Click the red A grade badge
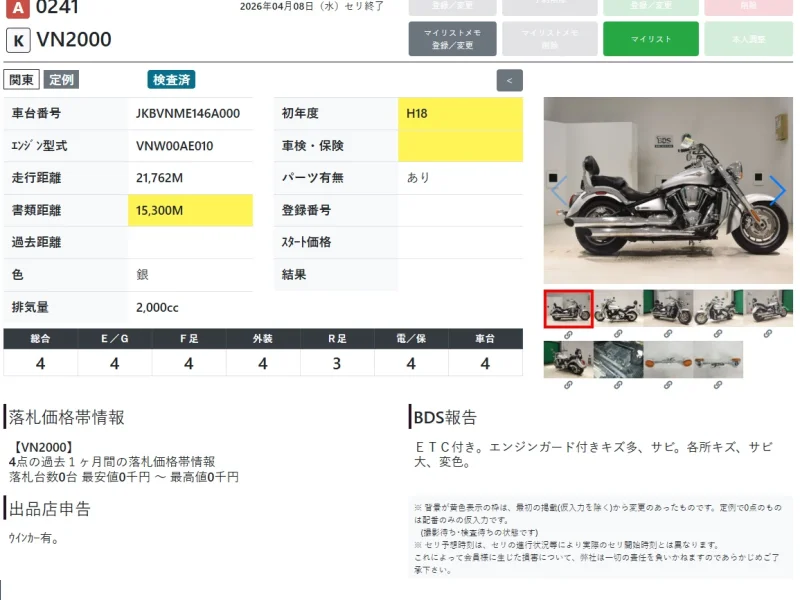This screenshot has width=800, height=600. (17, 8)
